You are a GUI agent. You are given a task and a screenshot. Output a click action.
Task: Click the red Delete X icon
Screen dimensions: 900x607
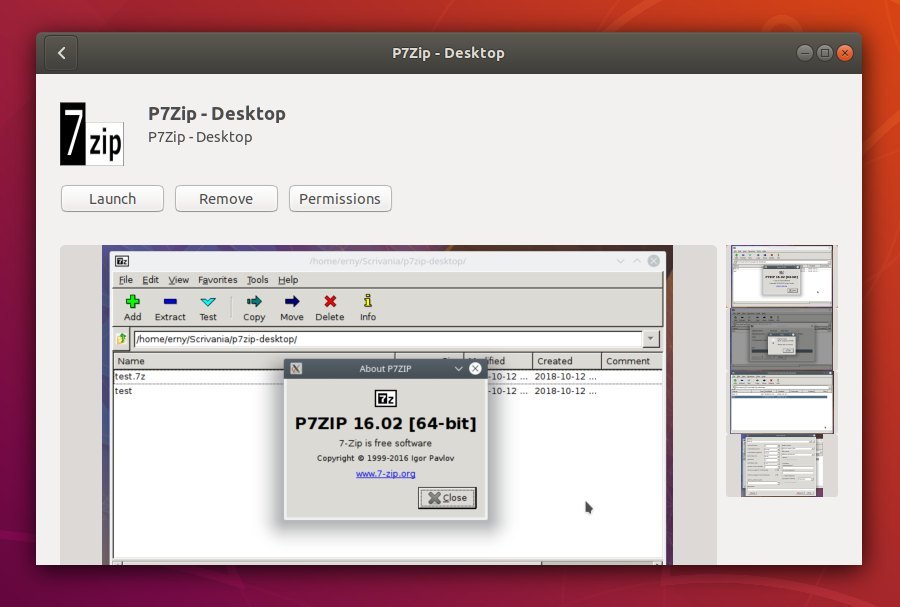[330, 301]
